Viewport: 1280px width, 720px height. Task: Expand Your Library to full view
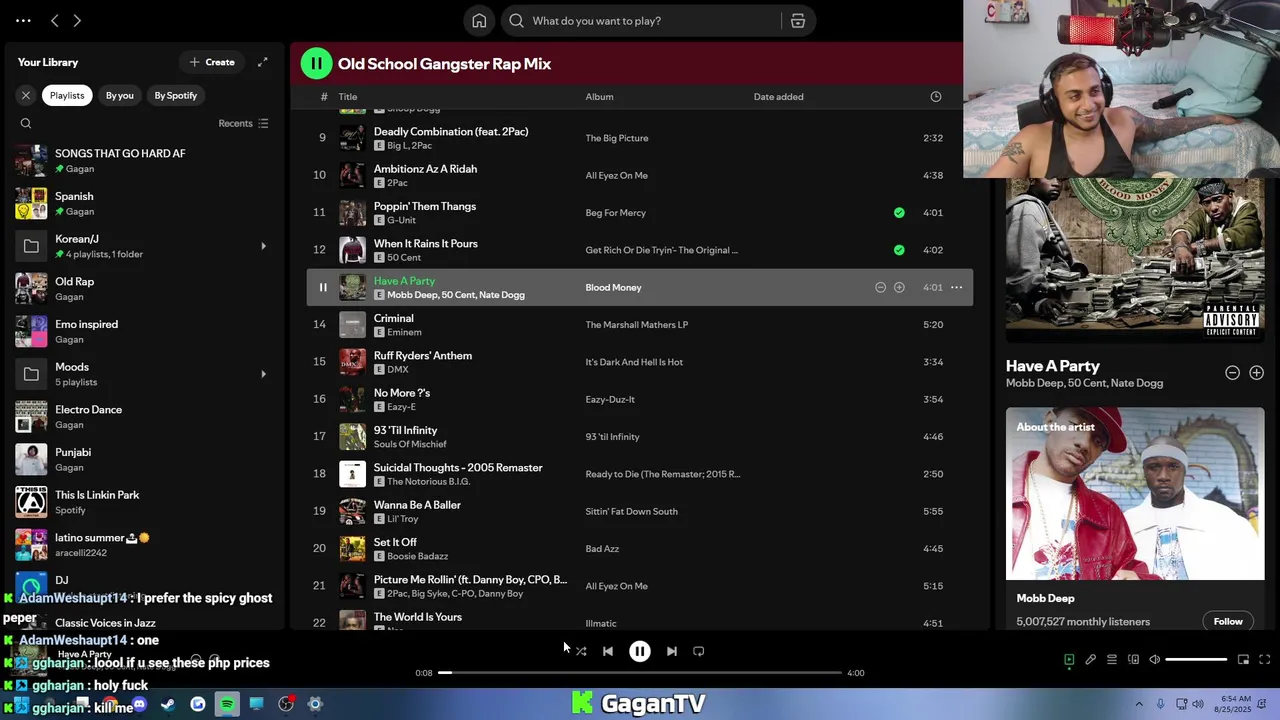tap(262, 62)
